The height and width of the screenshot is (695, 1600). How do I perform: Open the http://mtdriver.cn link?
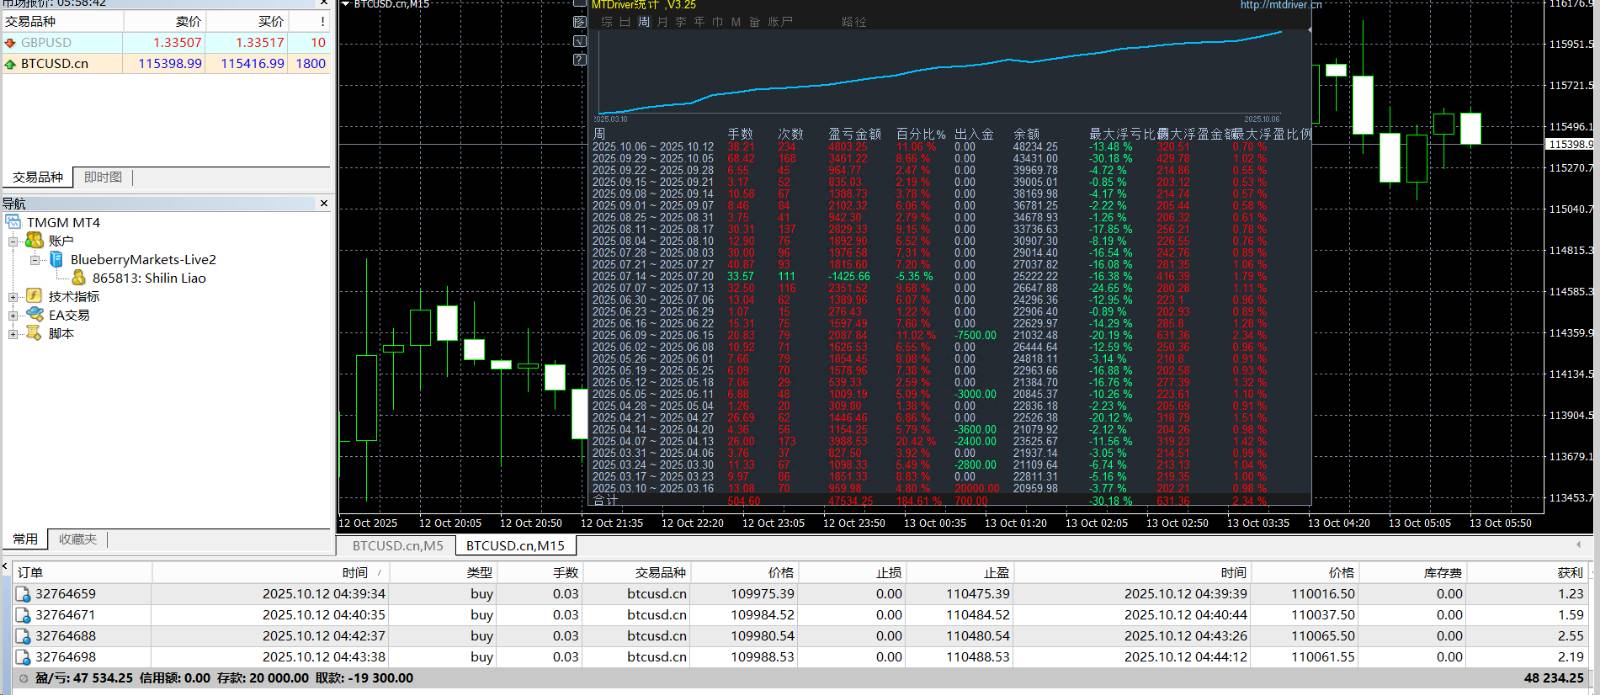[x=1281, y=5]
